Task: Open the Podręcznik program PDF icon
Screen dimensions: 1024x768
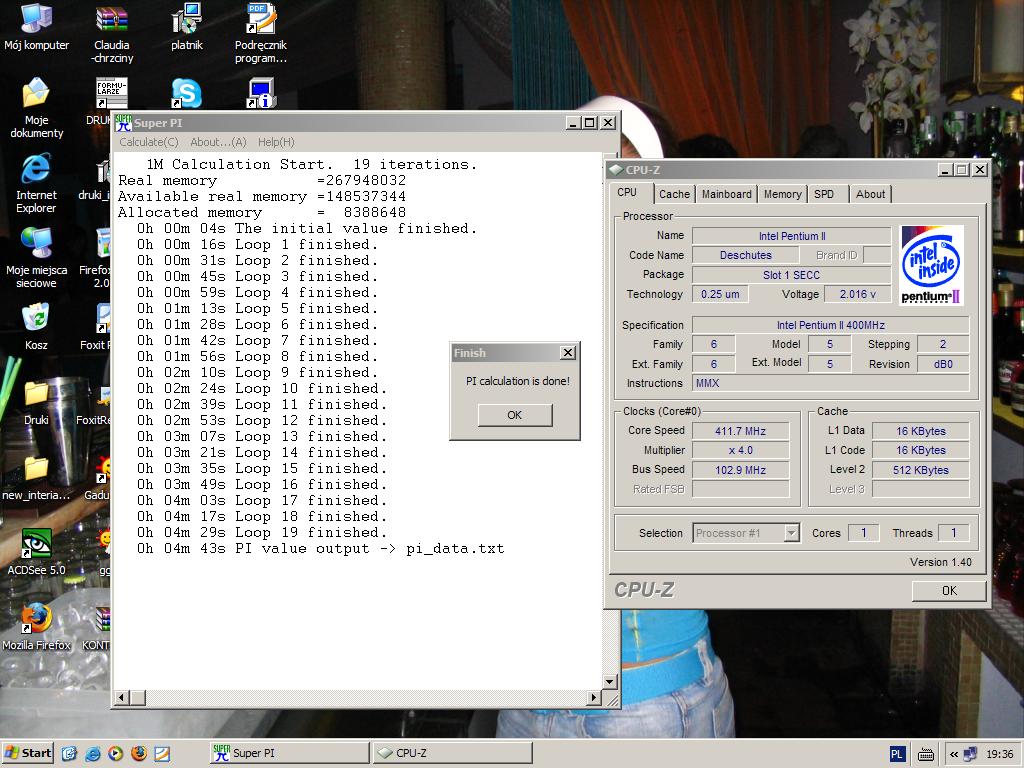Action: coord(261,18)
